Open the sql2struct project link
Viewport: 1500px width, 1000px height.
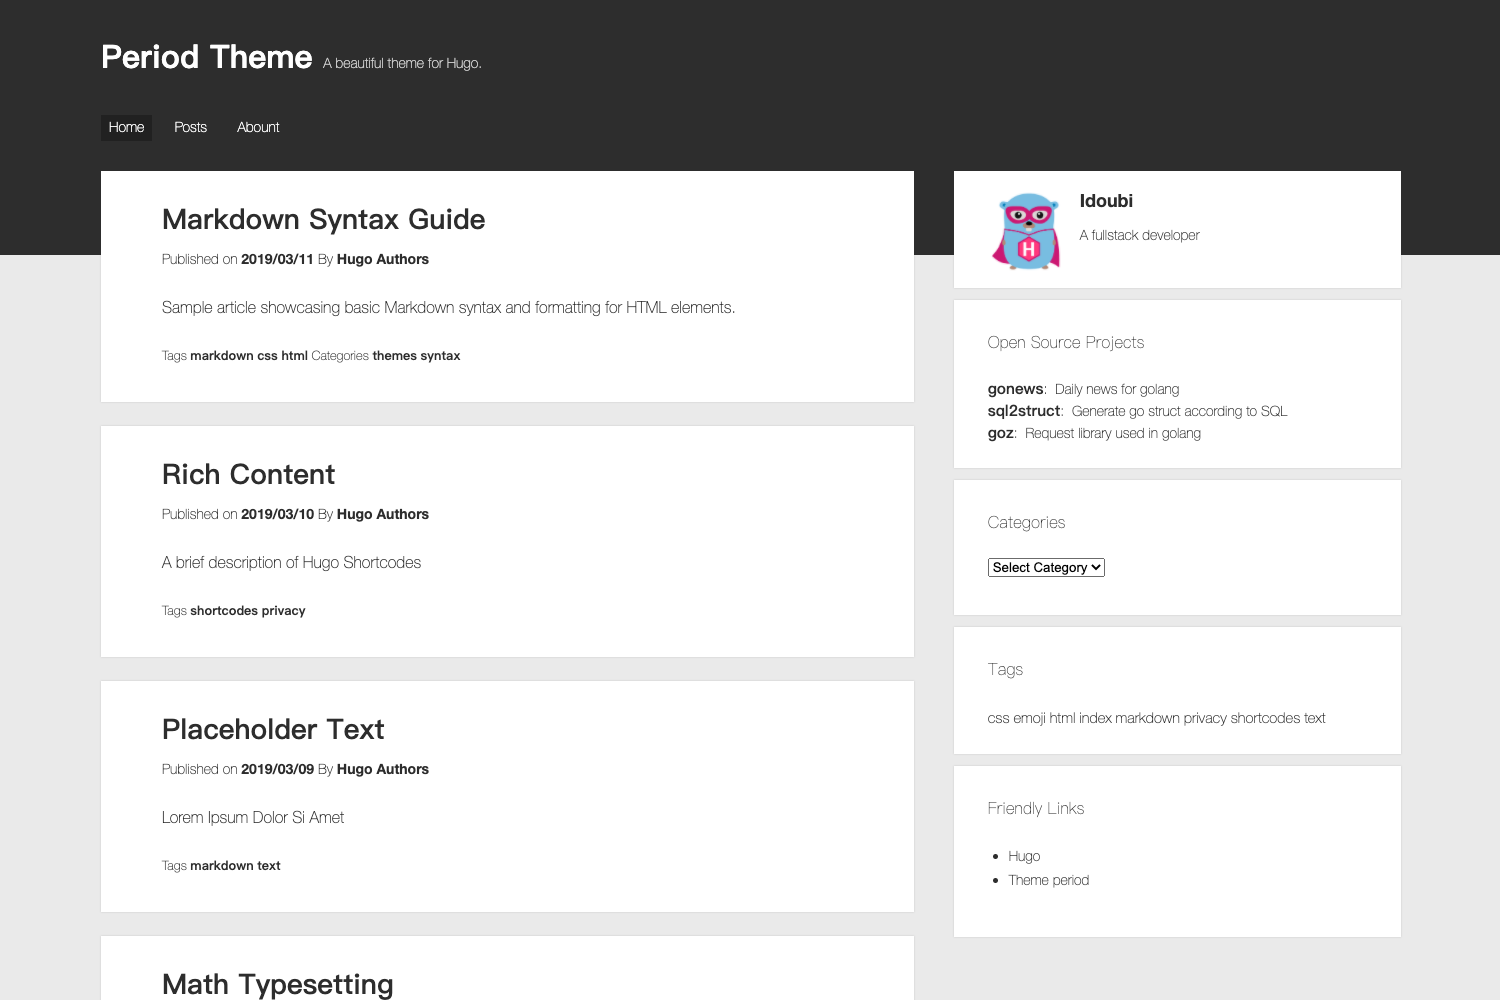point(1024,411)
